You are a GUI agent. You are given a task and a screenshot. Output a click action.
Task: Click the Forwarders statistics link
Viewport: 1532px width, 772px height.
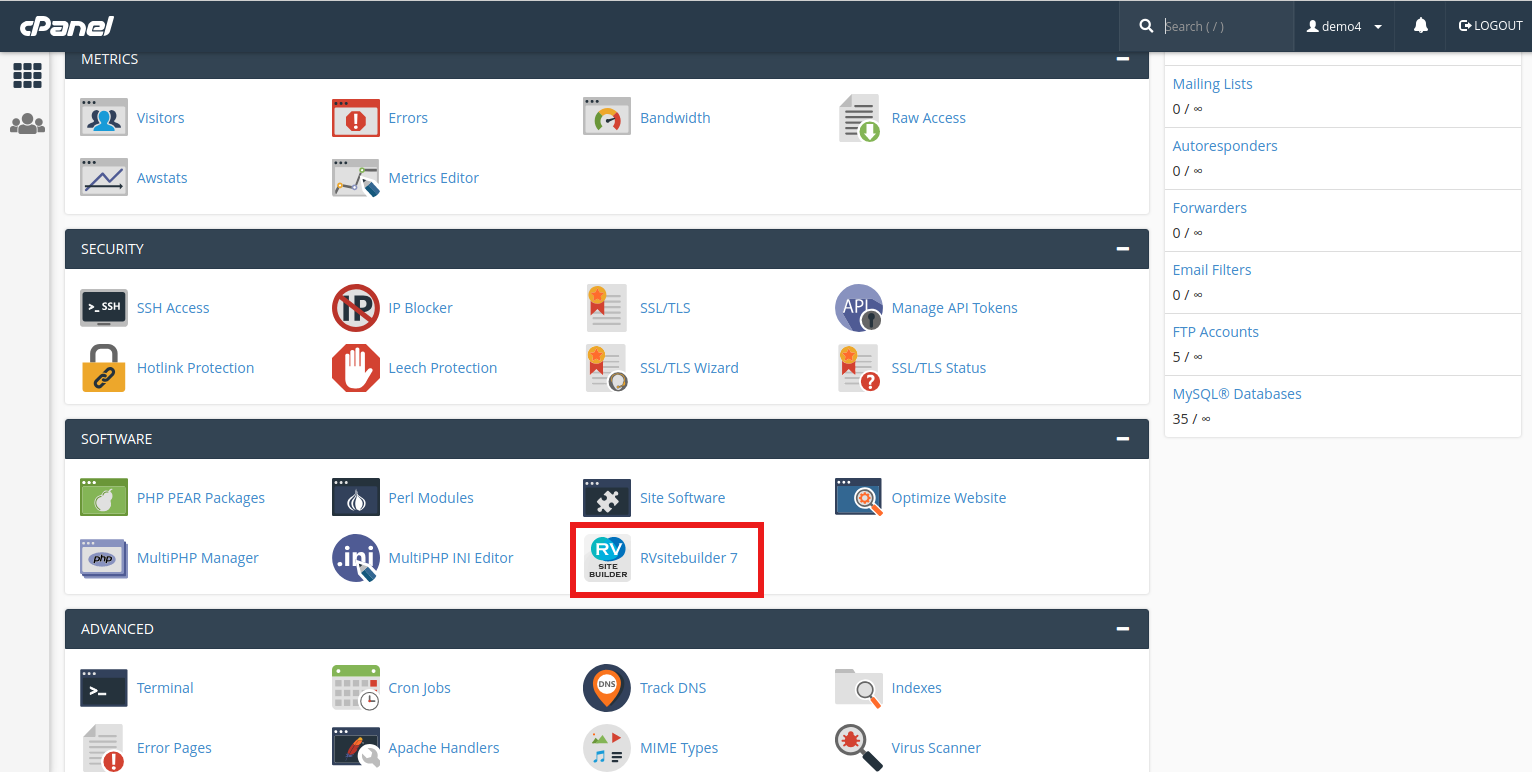click(x=1209, y=208)
